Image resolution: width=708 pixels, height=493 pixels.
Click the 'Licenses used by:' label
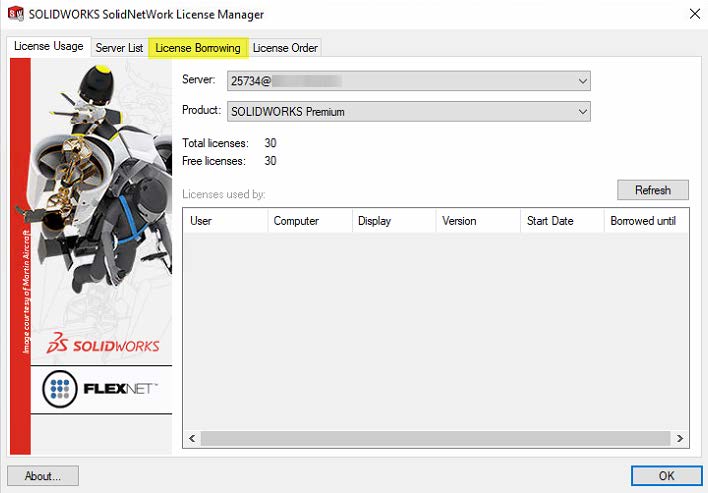coord(224,195)
